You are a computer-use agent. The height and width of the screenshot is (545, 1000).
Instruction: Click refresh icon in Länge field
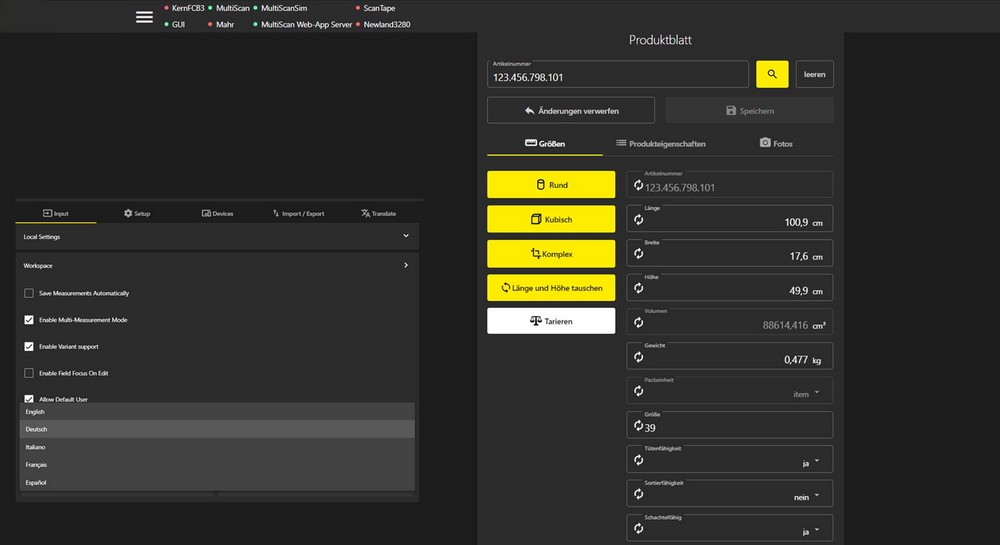coord(638,220)
